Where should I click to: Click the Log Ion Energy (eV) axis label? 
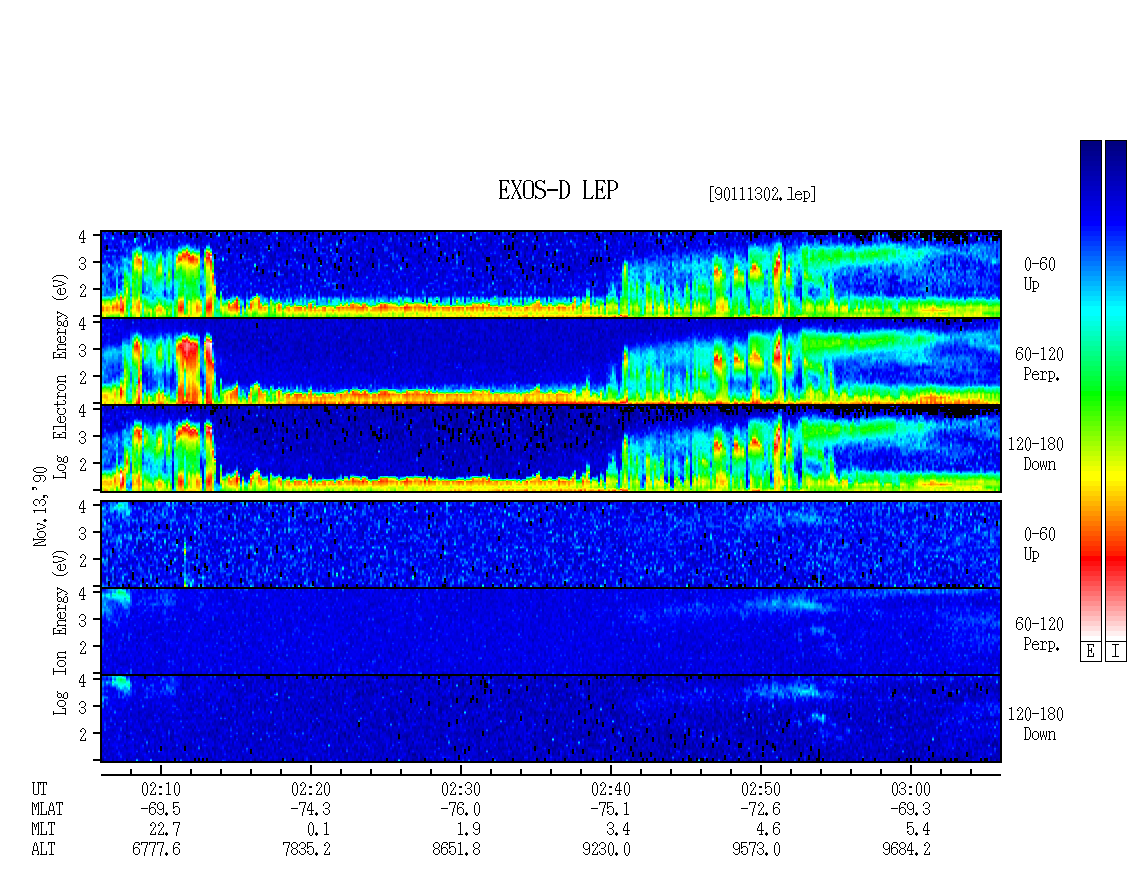[61, 633]
